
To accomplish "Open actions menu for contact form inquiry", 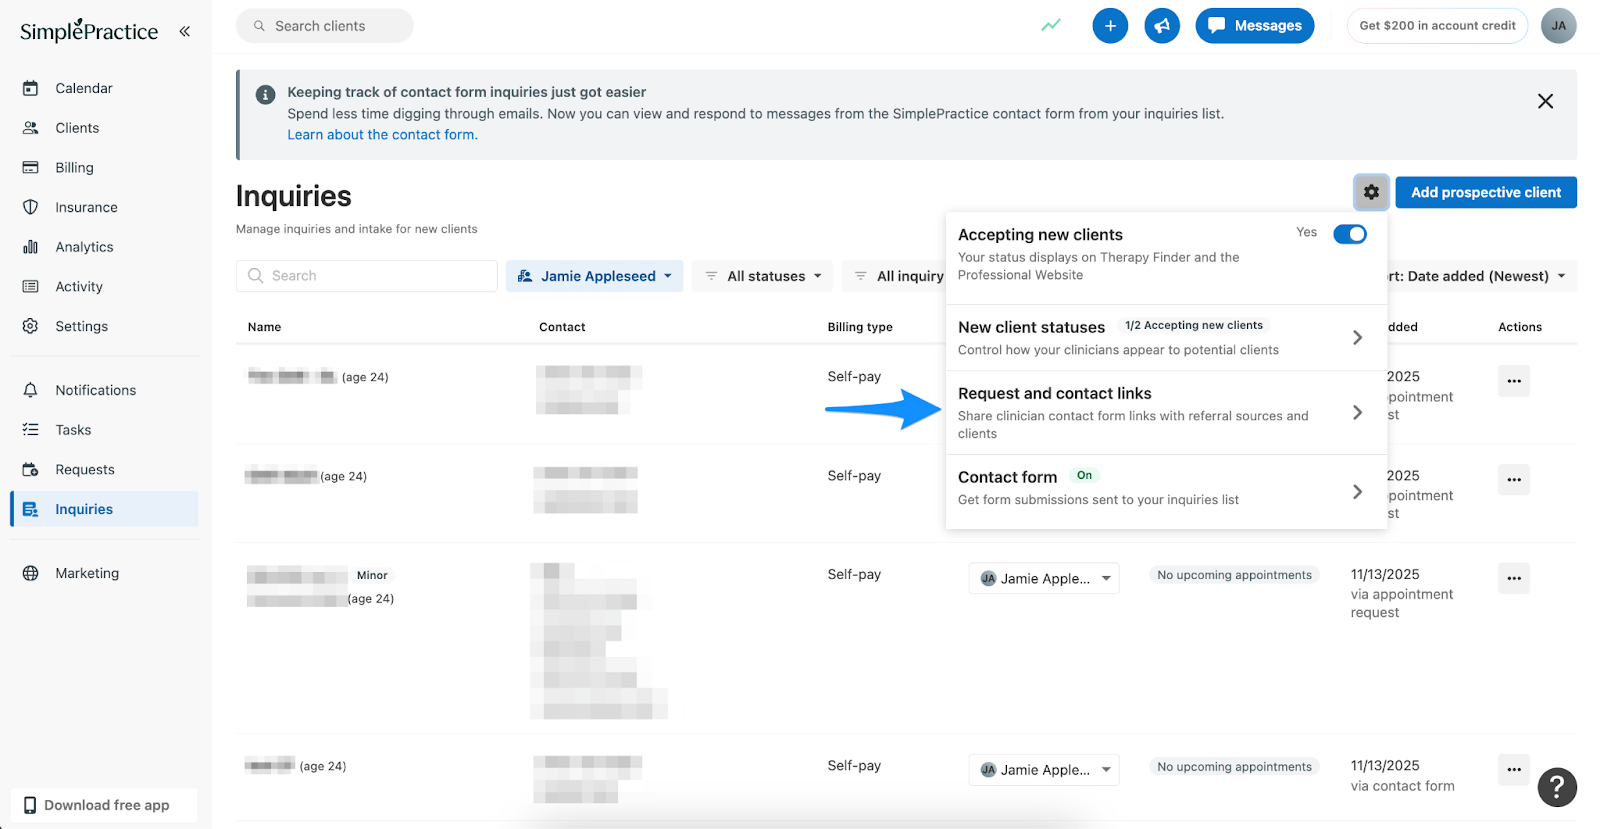I will 1514,769.
